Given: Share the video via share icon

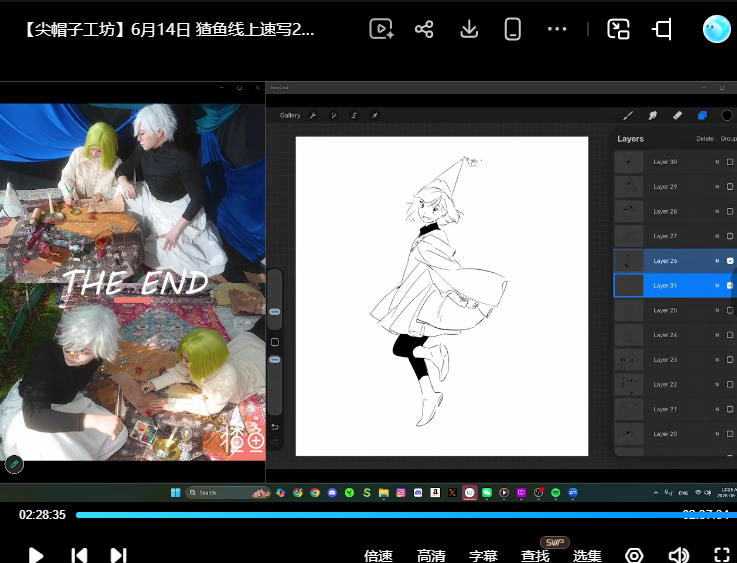Looking at the screenshot, I should [424, 29].
